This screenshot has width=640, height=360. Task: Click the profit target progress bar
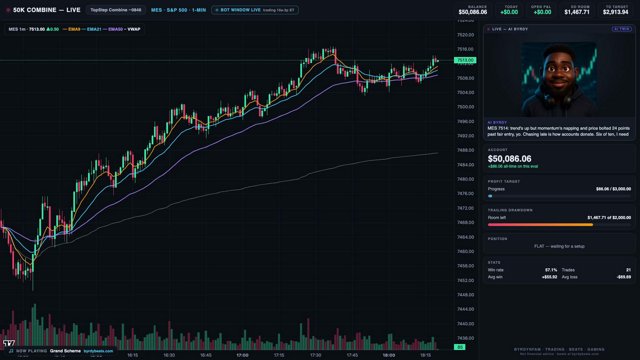click(x=559, y=196)
